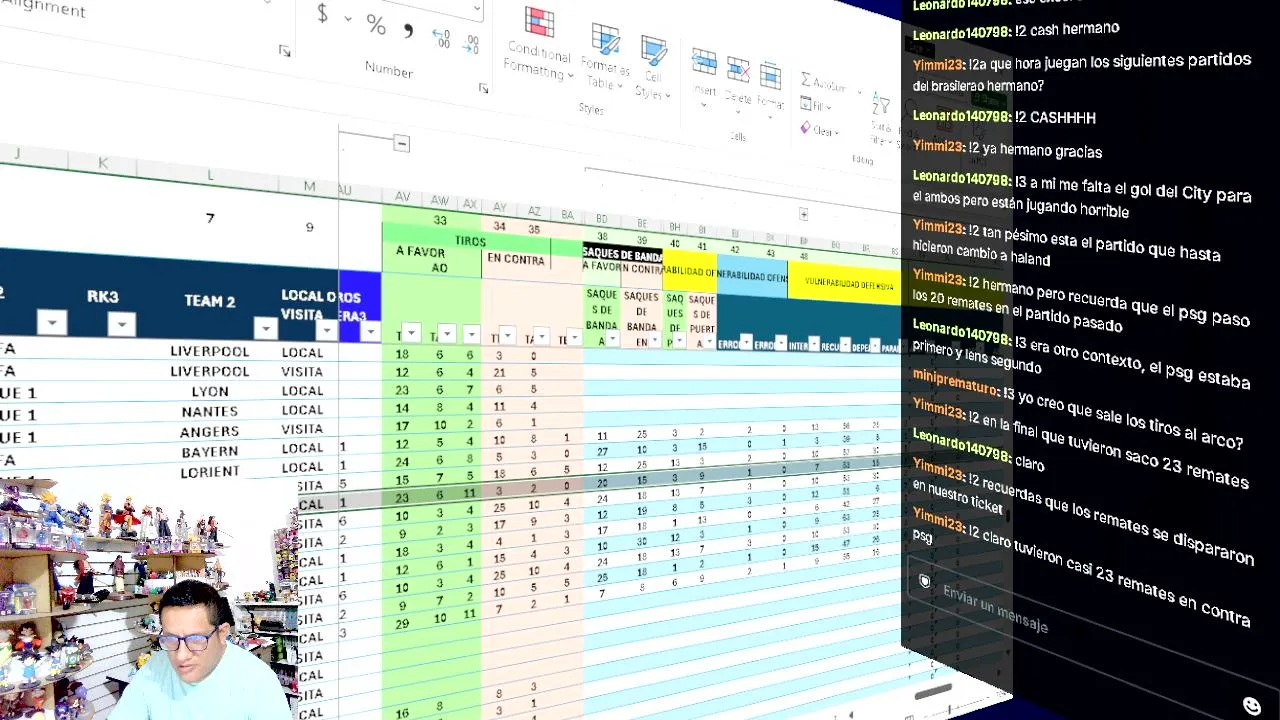Viewport: 1280px width, 720px height.
Task: Expand the column group with plus button
Action: click(x=803, y=214)
